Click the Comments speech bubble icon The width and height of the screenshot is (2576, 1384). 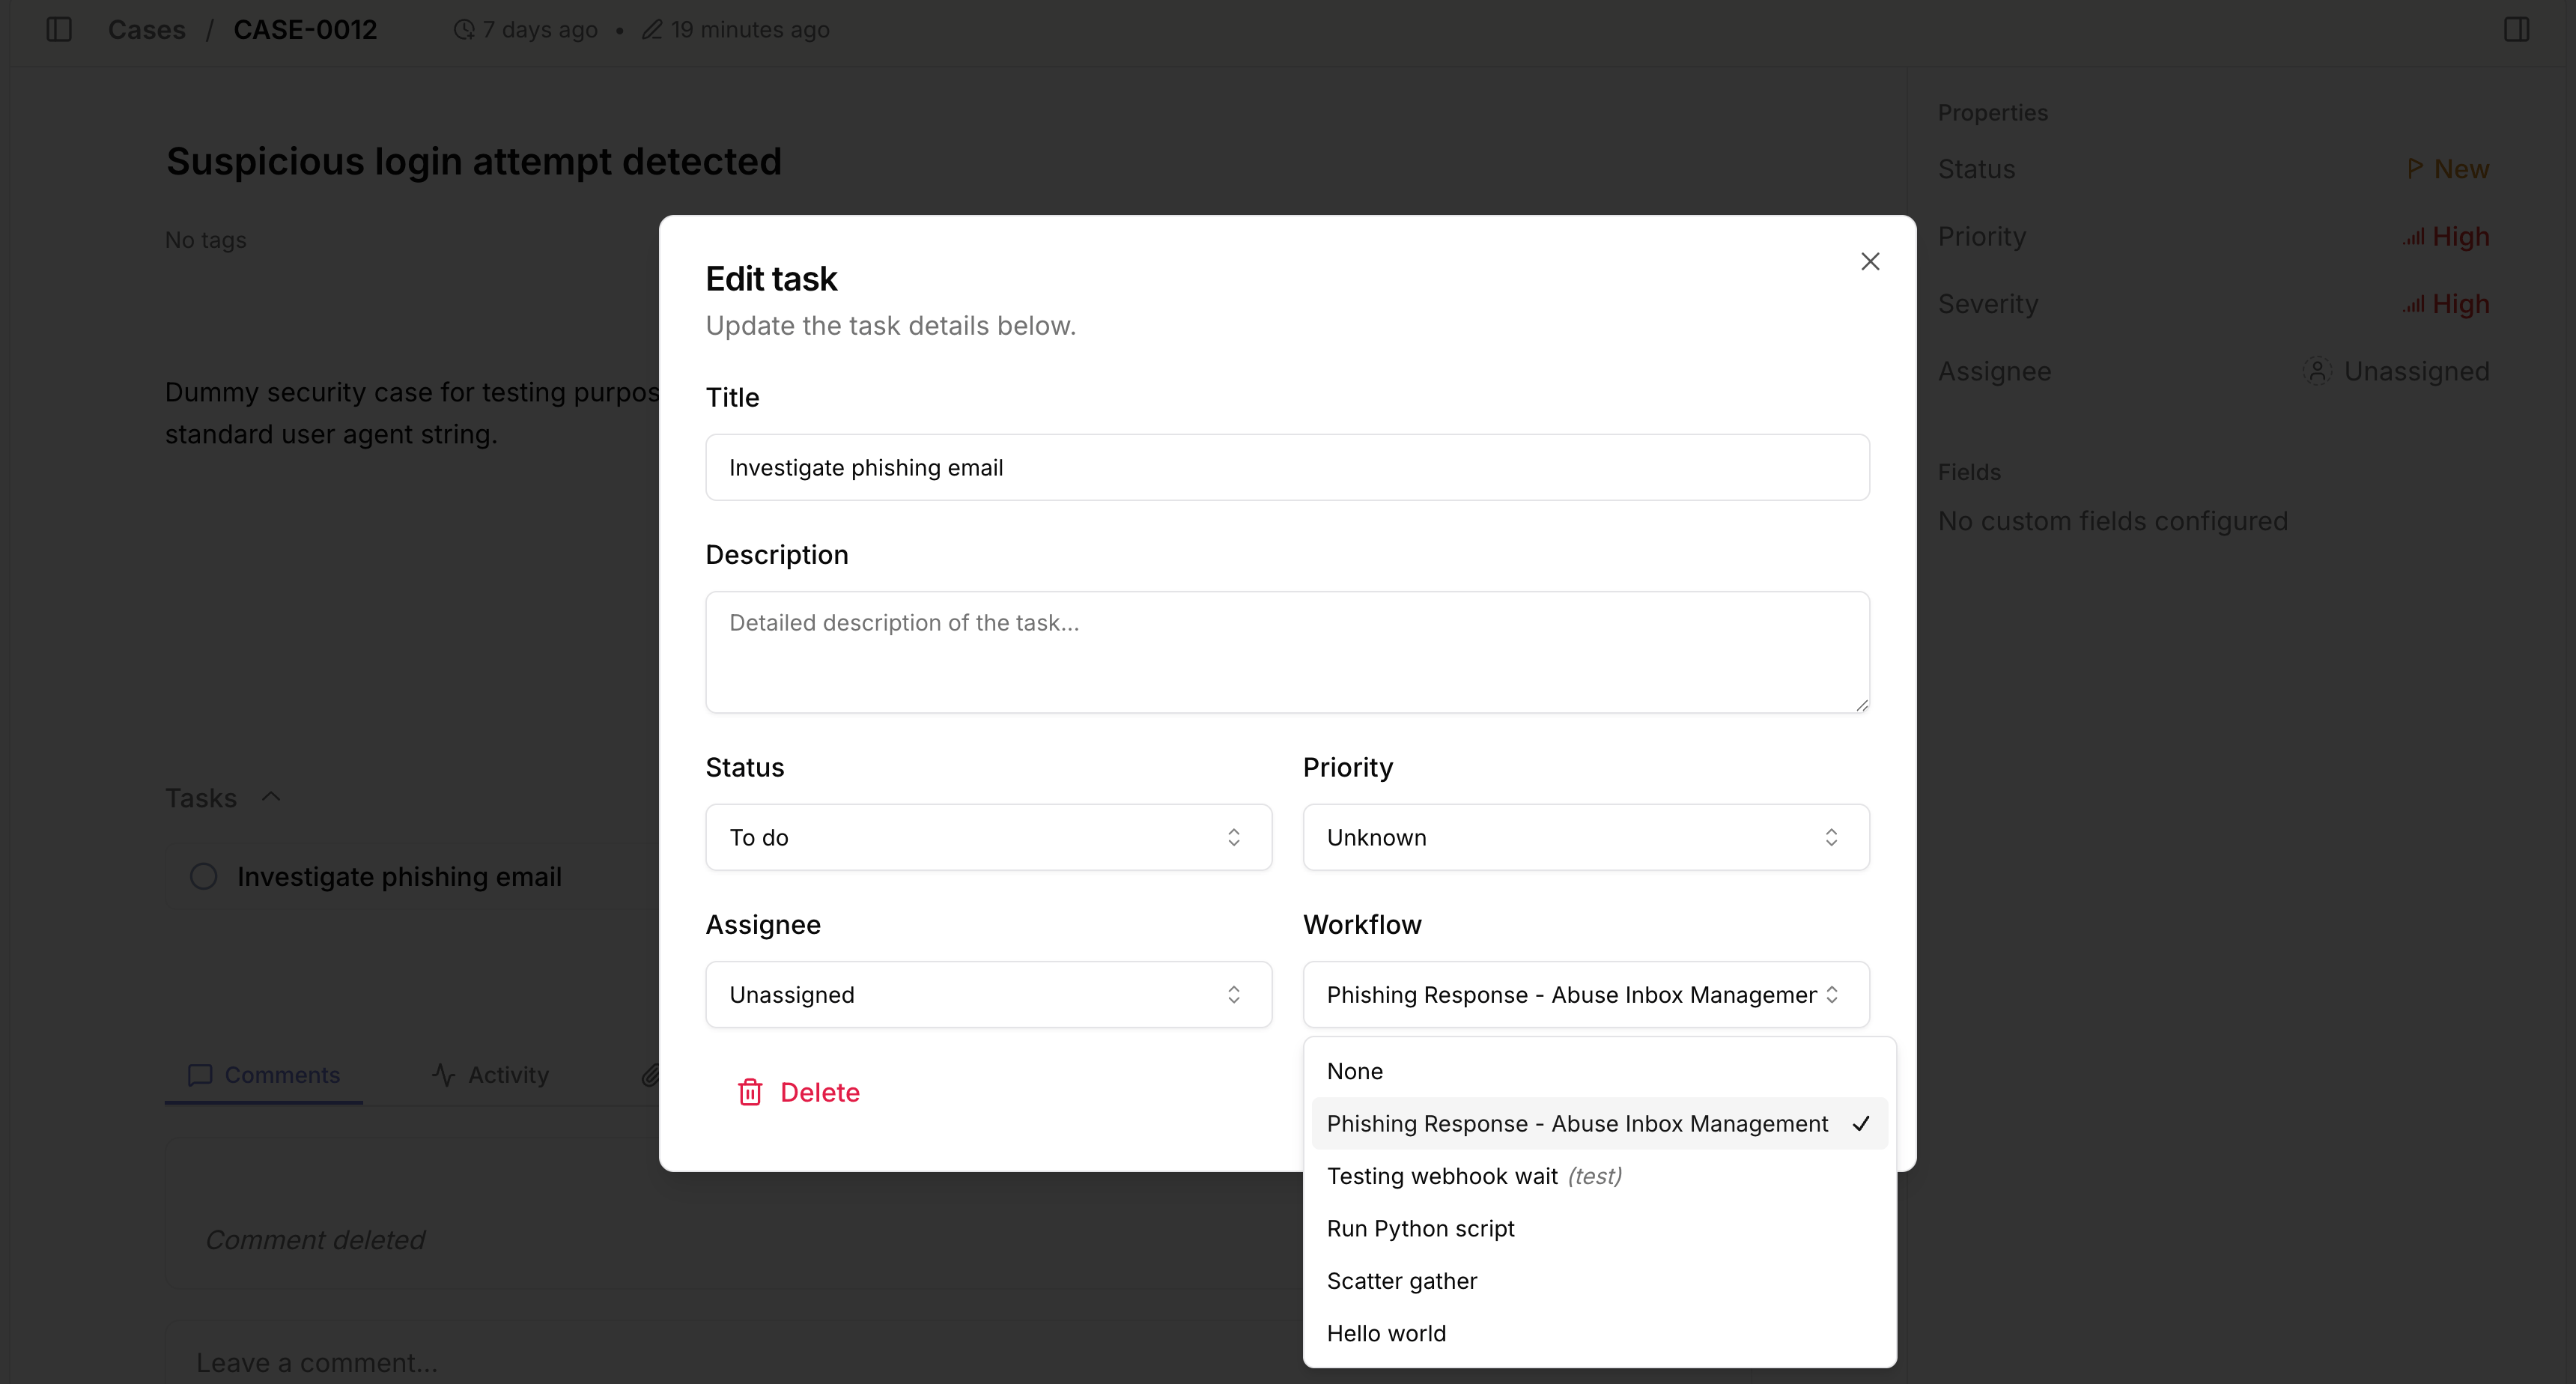[200, 1075]
